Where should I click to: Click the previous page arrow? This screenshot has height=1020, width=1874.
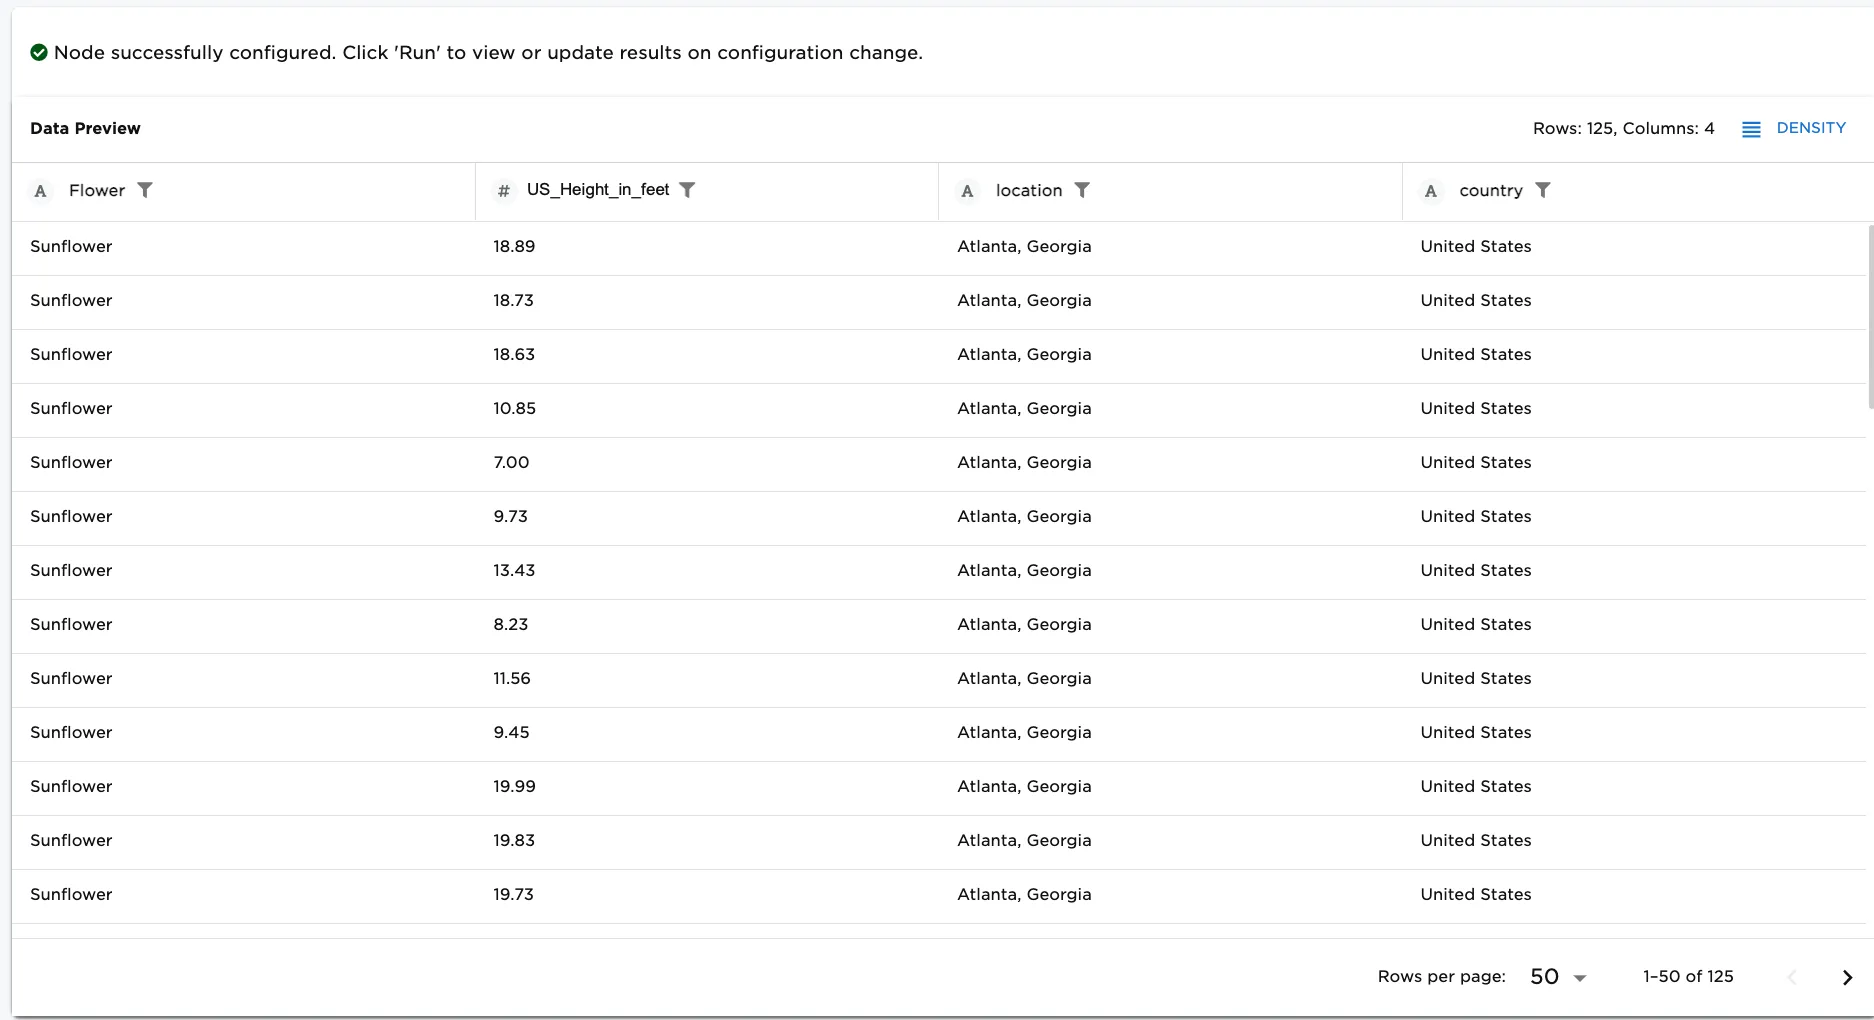1792,977
